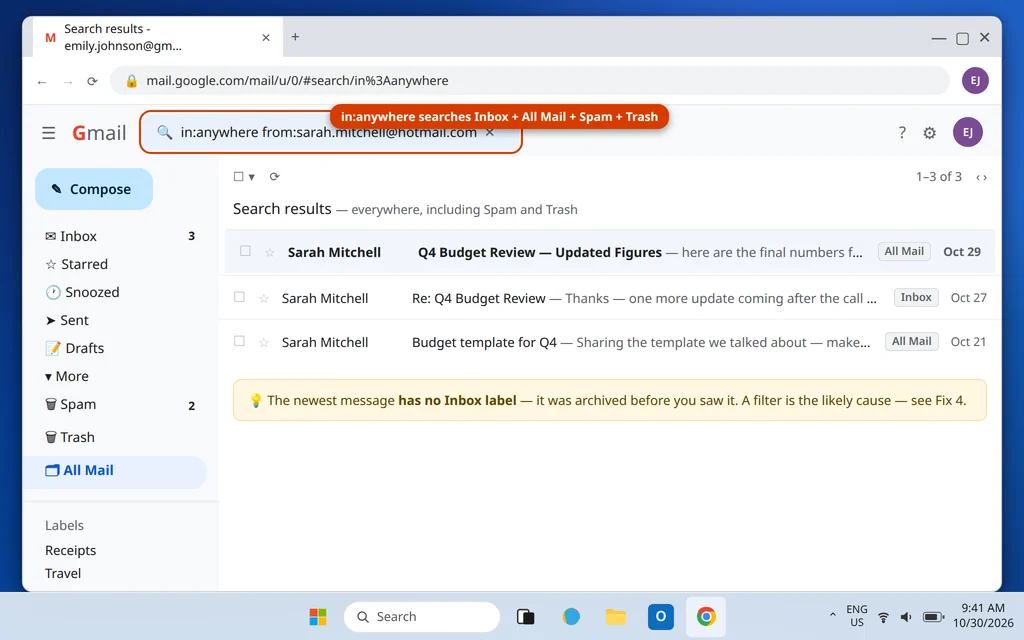Open the Spam folder

121,405
